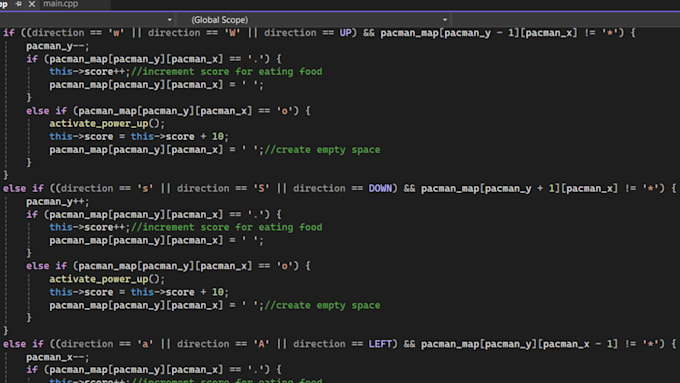This screenshot has height=383, width=680.
Task: Place cursor on the pacman_x-- line
Action: (x=57, y=357)
